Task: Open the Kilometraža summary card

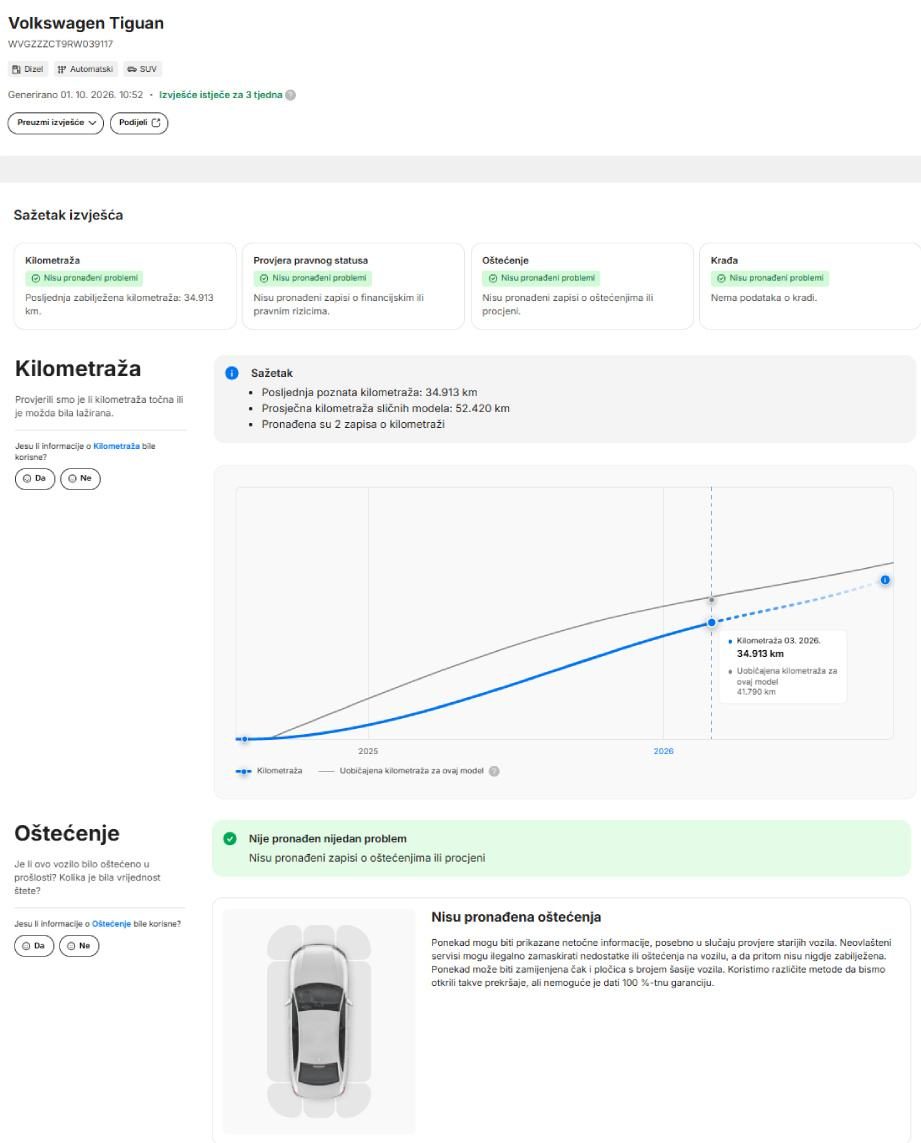Action: pos(125,286)
